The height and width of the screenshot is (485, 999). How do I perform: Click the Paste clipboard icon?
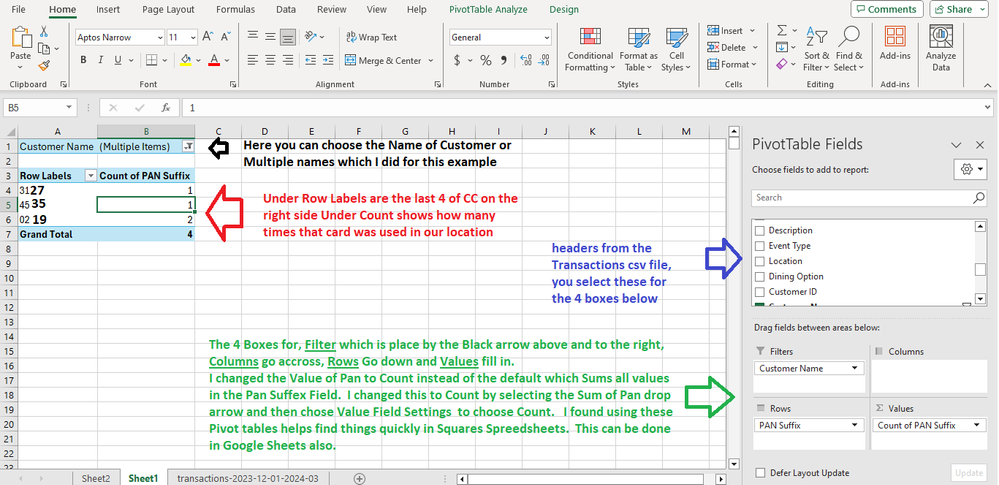click(x=20, y=42)
